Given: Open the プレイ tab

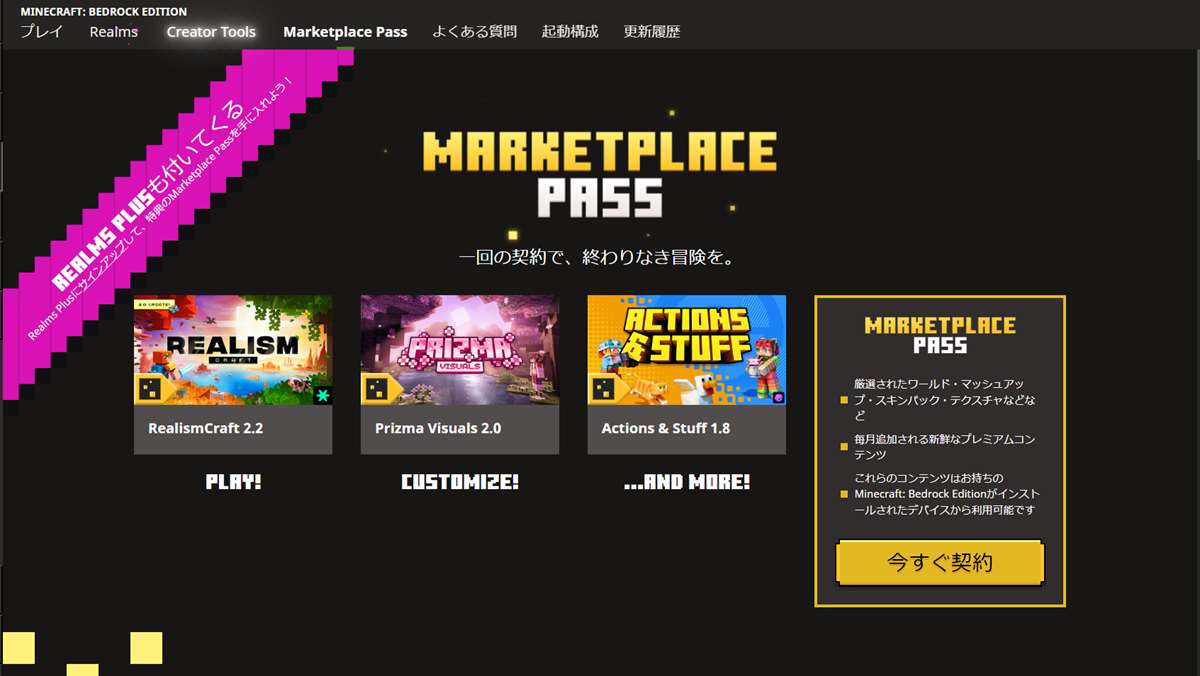Looking at the screenshot, I should pyautogui.click(x=41, y=32).
